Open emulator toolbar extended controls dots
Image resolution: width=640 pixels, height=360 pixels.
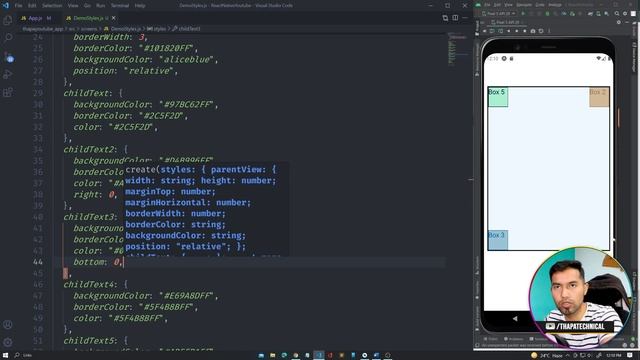(549, 31)
